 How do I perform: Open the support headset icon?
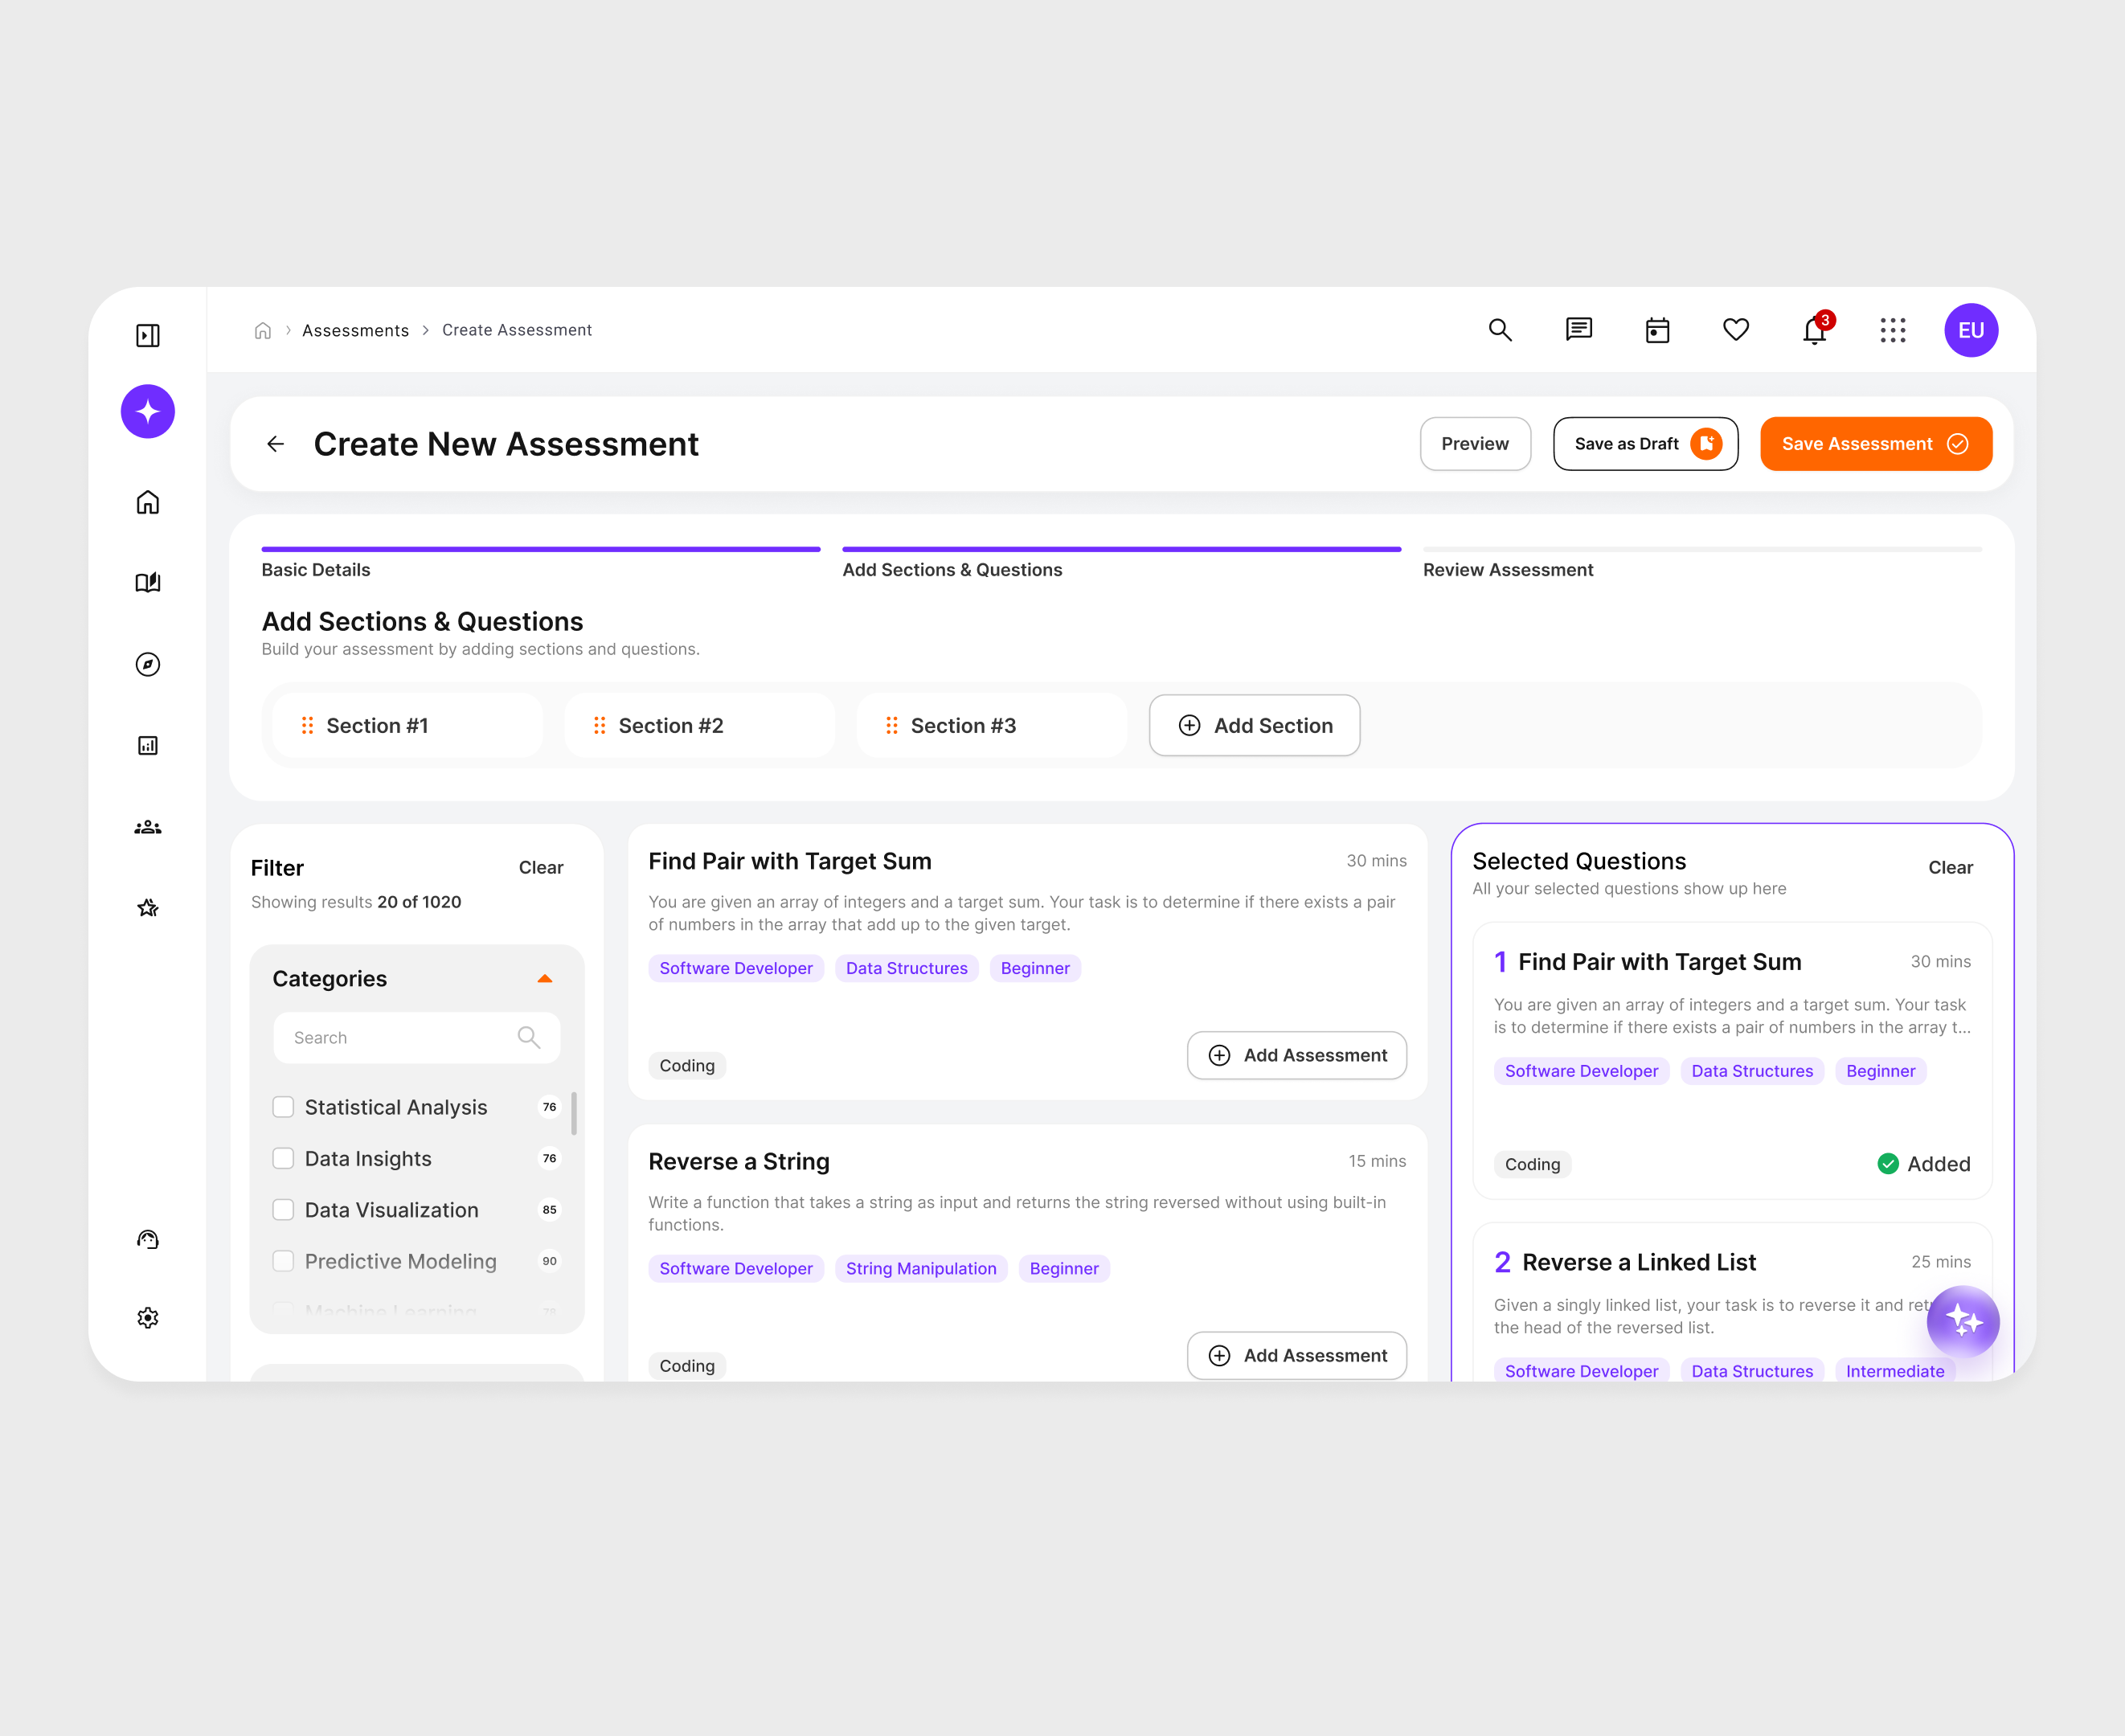point(147,1239)
